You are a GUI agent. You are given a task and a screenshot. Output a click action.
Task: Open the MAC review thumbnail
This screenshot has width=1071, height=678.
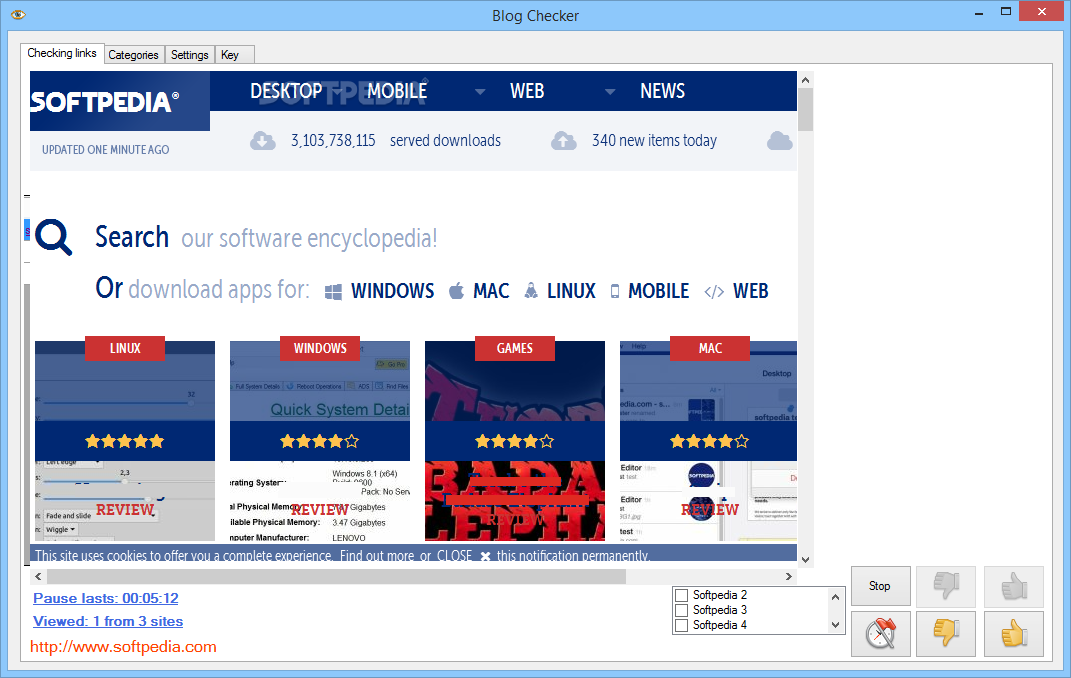tap(708, 440)
